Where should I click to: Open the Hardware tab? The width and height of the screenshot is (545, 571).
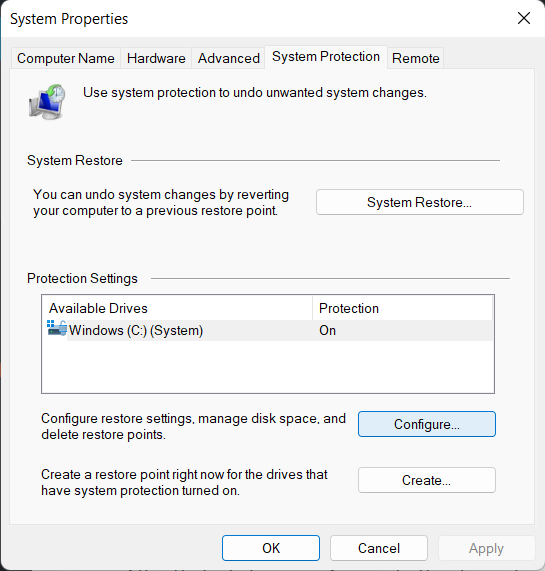click(156, 58)
